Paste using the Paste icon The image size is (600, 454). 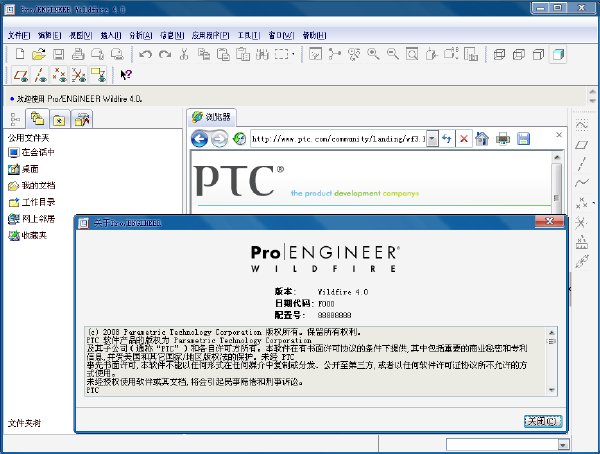tap(223, 54)
